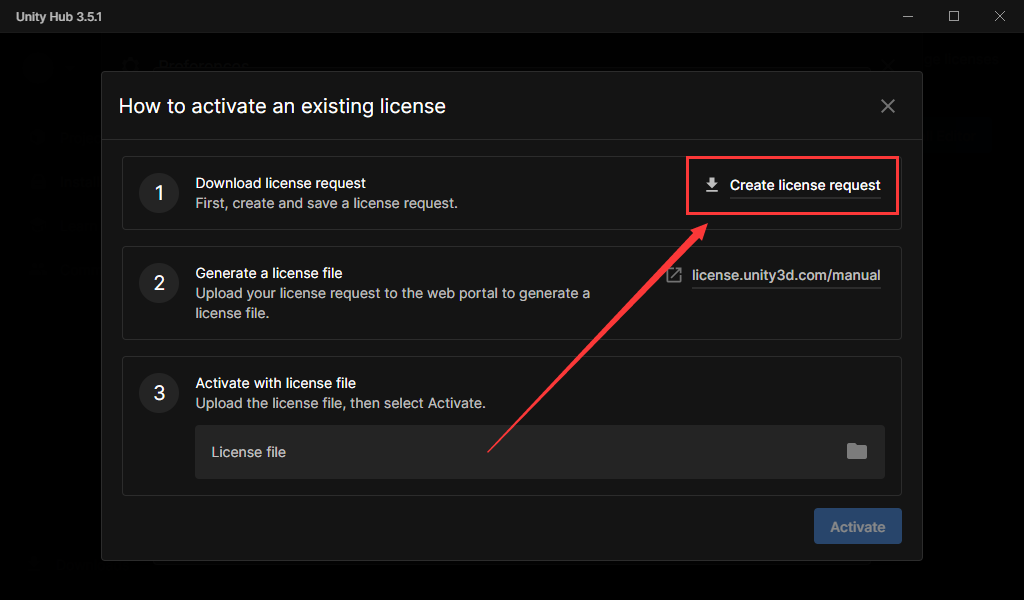Screen dimensions: 1024x600
Task: Minimize the Unity Hub window
Action: (x=908, y=16)
